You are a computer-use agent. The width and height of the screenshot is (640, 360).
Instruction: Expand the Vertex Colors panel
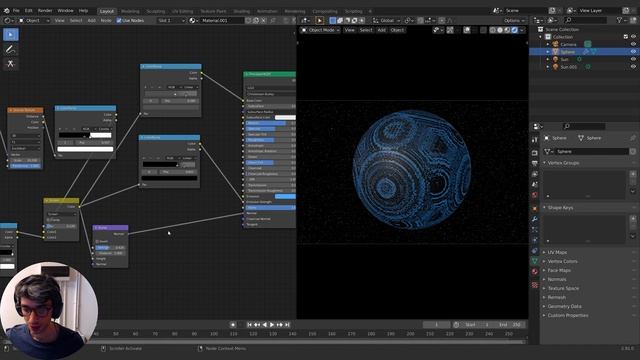click(562, 261)
